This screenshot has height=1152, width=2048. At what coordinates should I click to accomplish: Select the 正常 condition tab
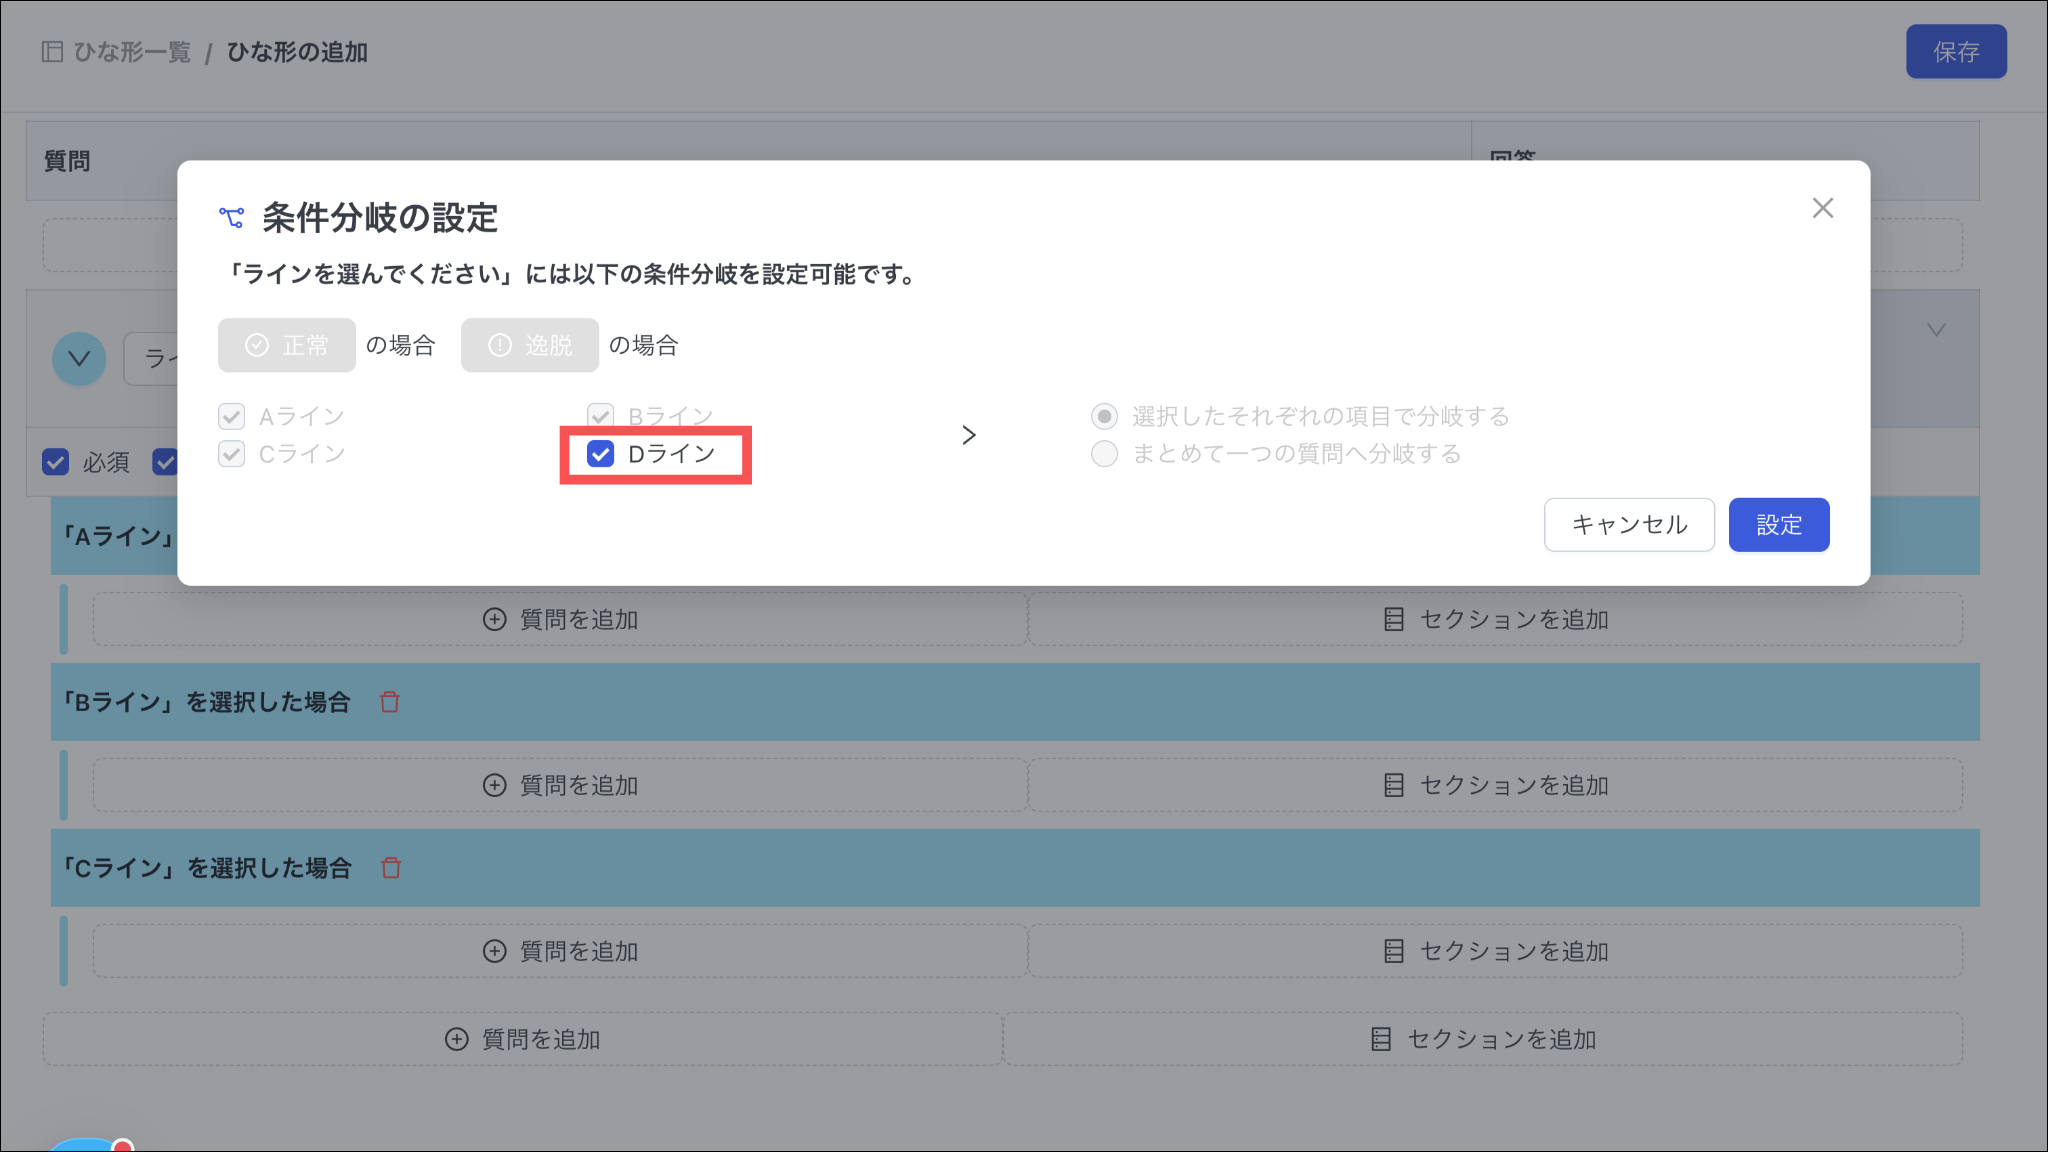[x=287, y=345]
